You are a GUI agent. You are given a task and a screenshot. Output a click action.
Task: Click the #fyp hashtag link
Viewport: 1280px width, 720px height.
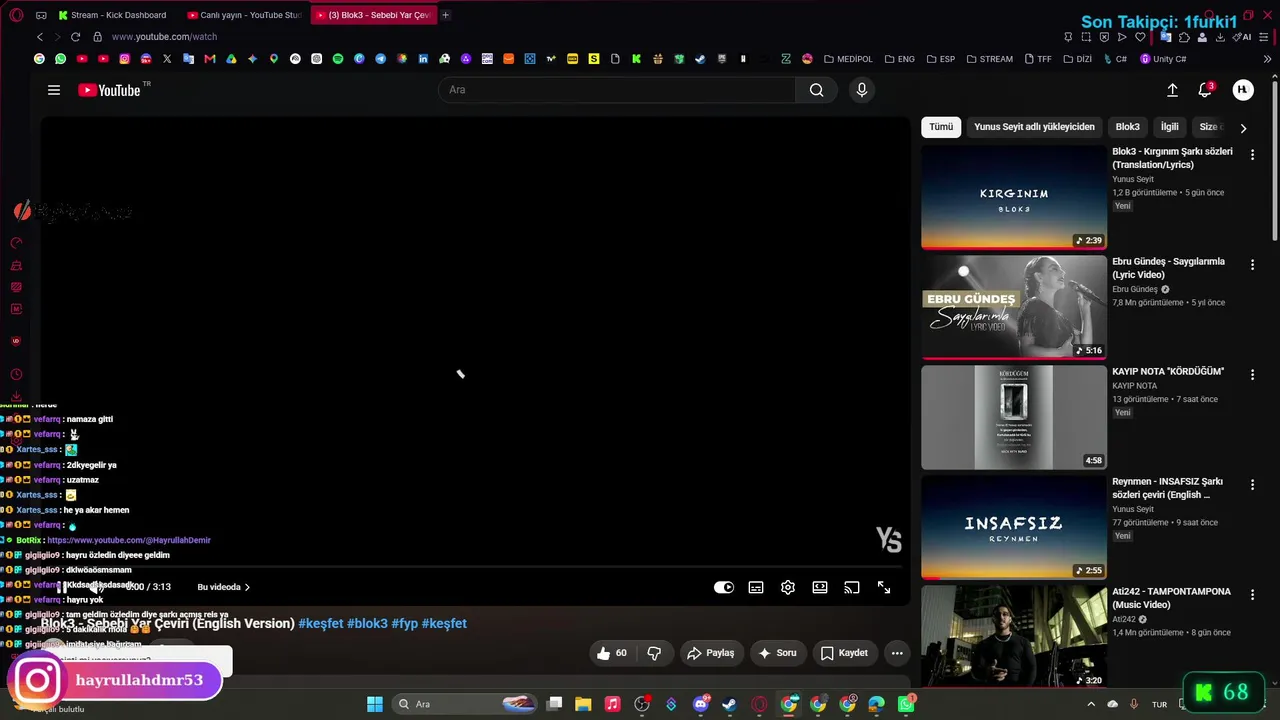click(x=405, y=623)
